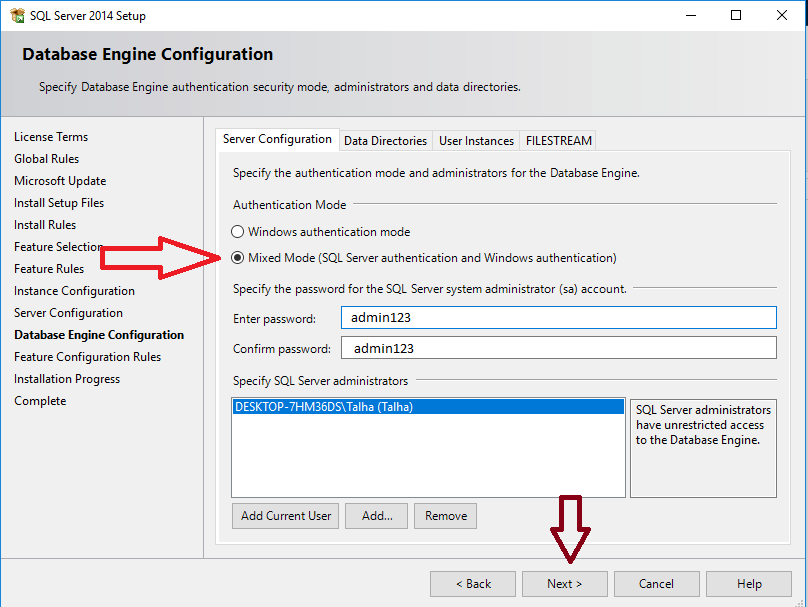The width and height of the screenshot is (808, 607).
Task: Click Database Engine Configuration sidebar step
Action: [99, 335]
